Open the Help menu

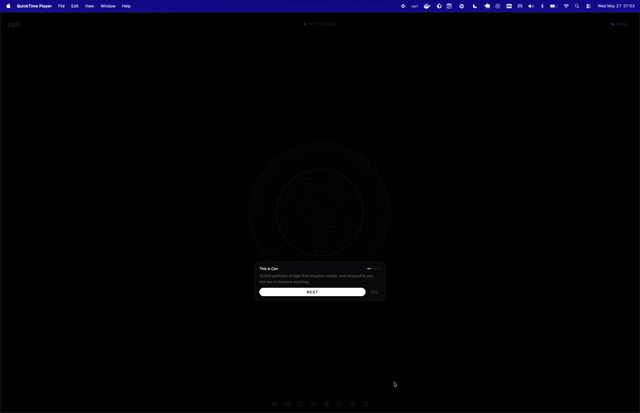tap(126, 6)
